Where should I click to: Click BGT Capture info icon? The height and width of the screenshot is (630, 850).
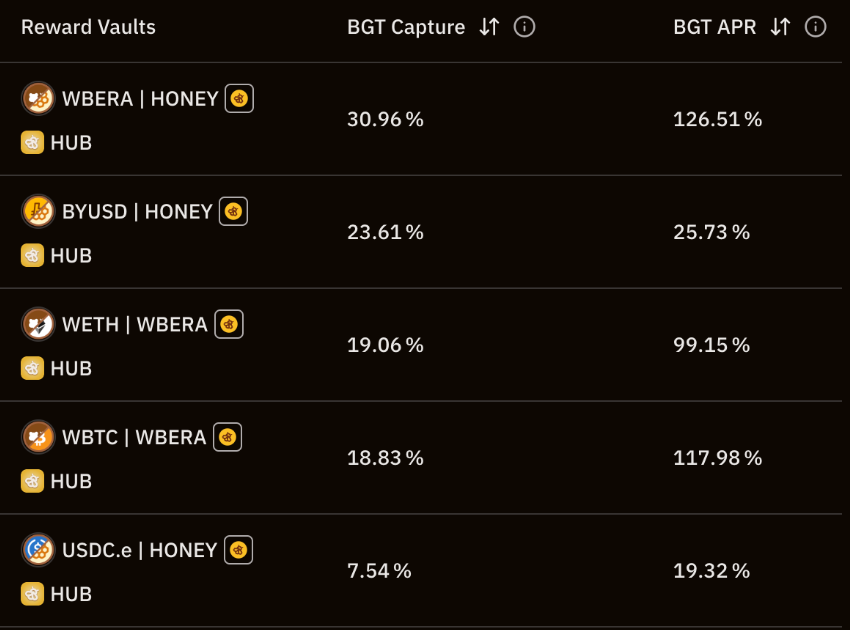coord(524,27)
